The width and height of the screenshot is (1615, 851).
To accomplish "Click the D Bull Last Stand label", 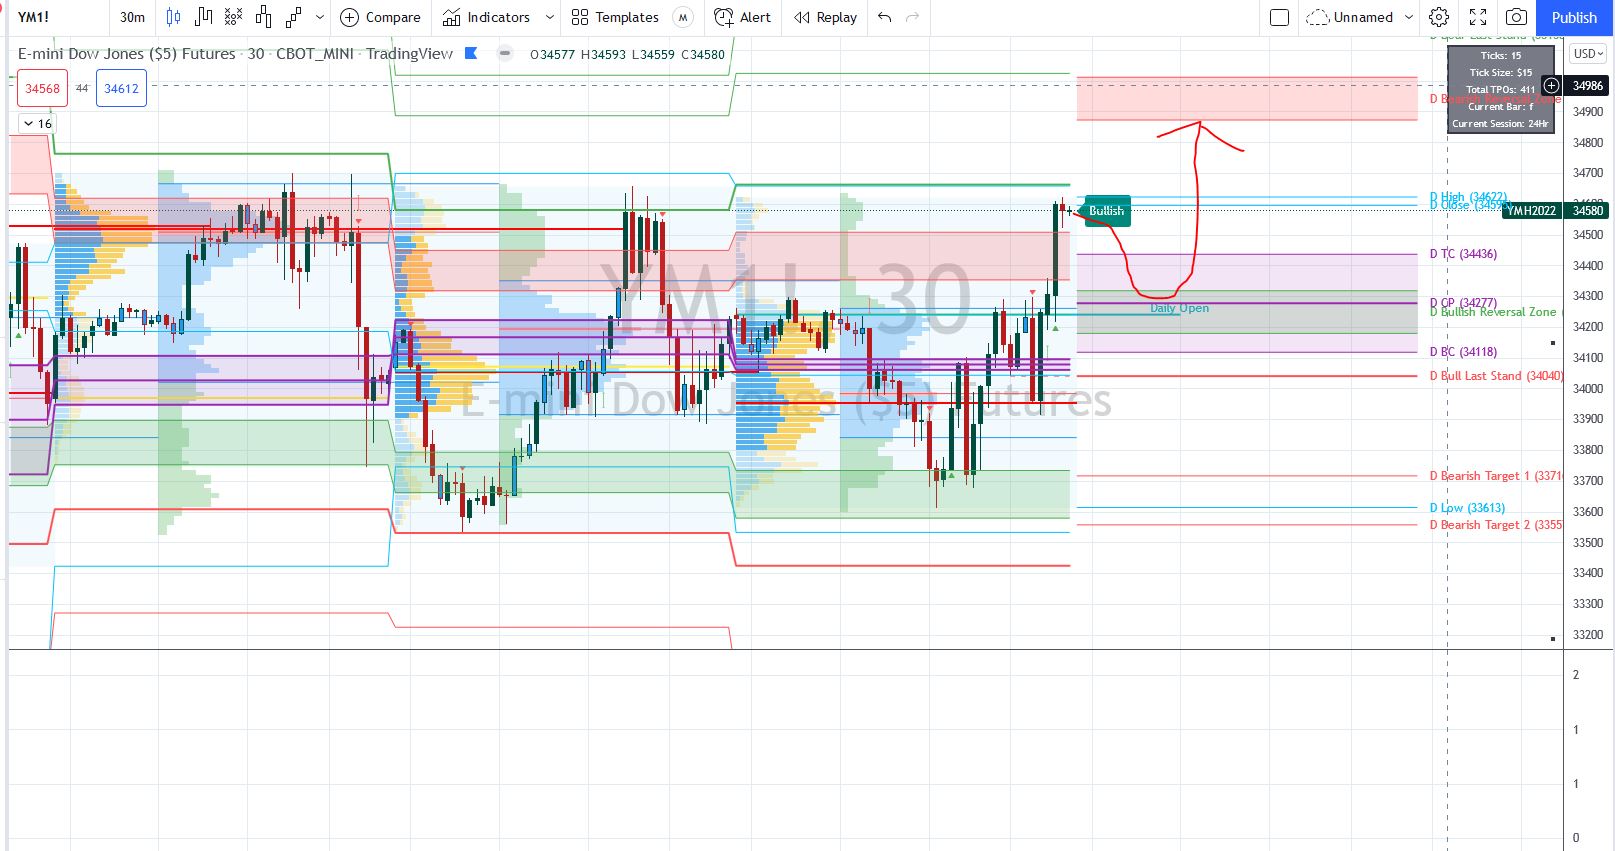I will 1496,376.
